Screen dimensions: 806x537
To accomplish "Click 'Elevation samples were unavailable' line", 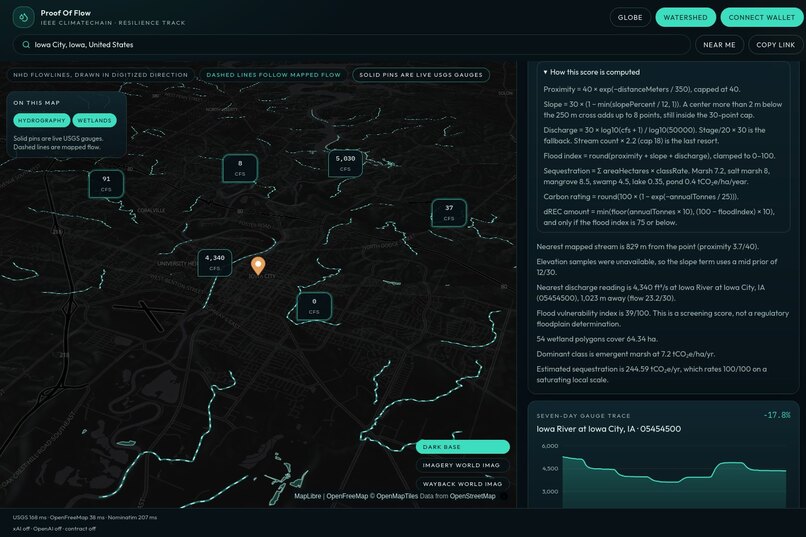I will point(656,267).
